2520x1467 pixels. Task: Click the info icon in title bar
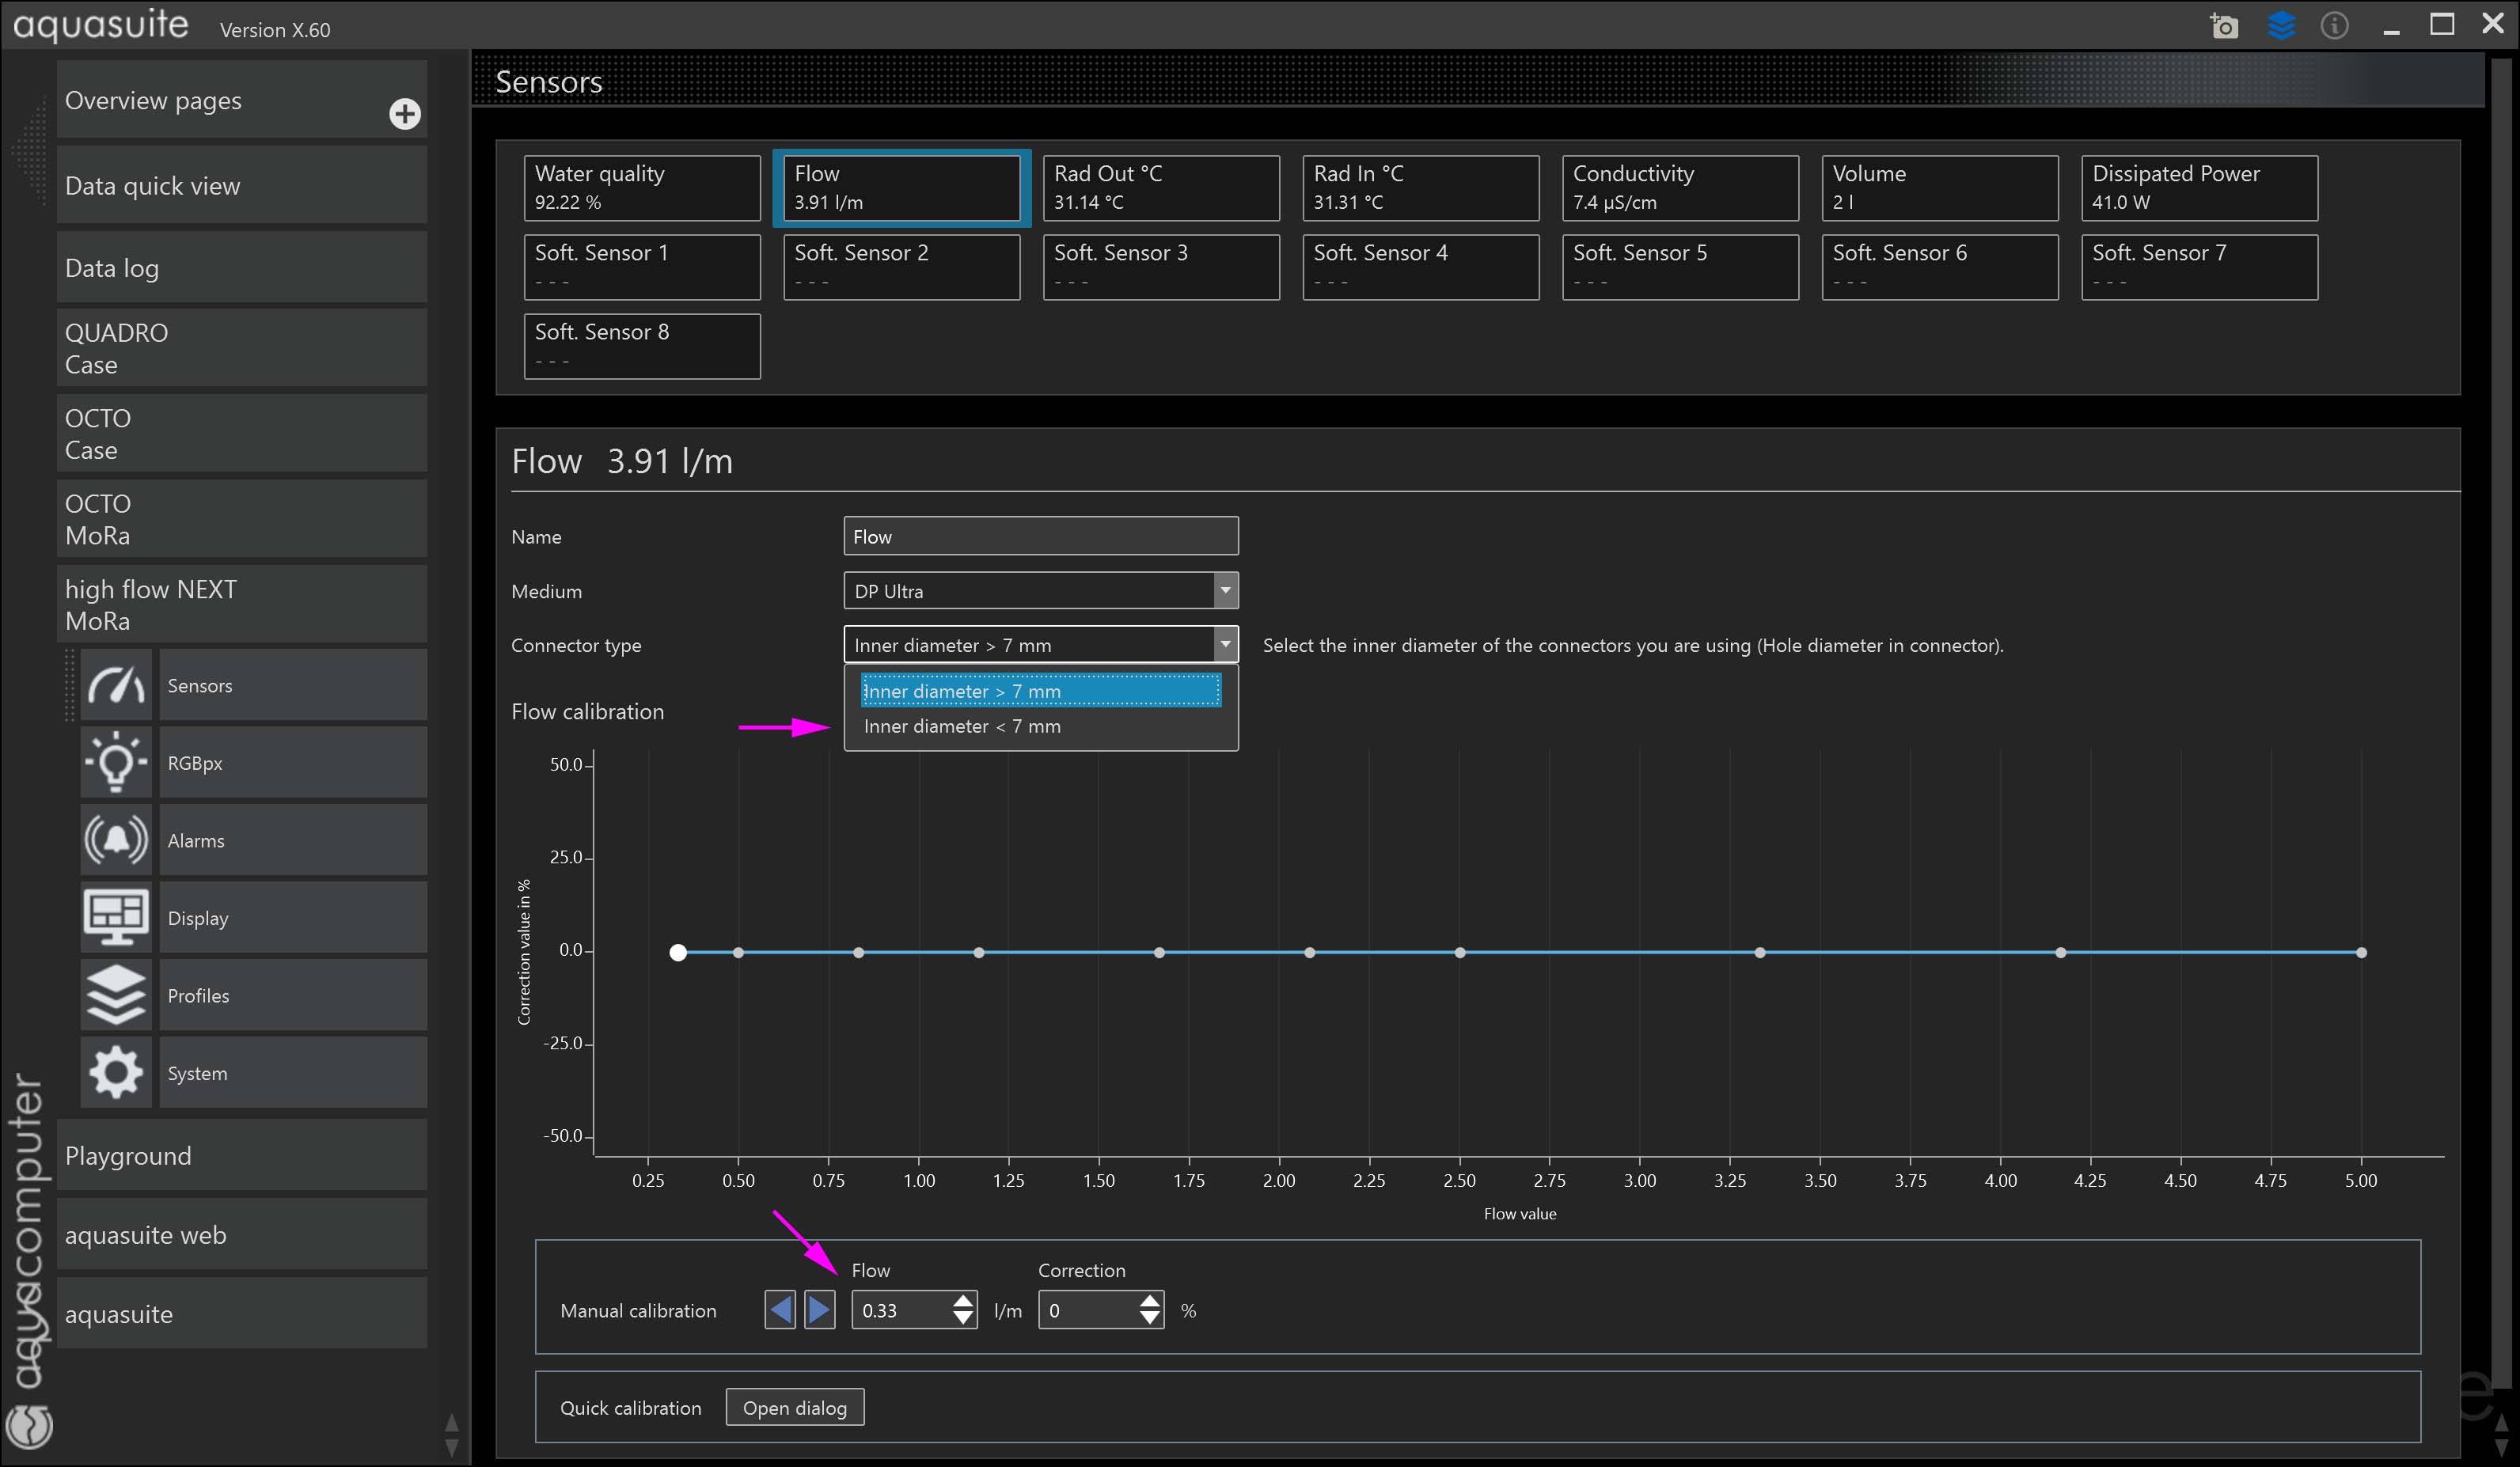click(2334, 26)
